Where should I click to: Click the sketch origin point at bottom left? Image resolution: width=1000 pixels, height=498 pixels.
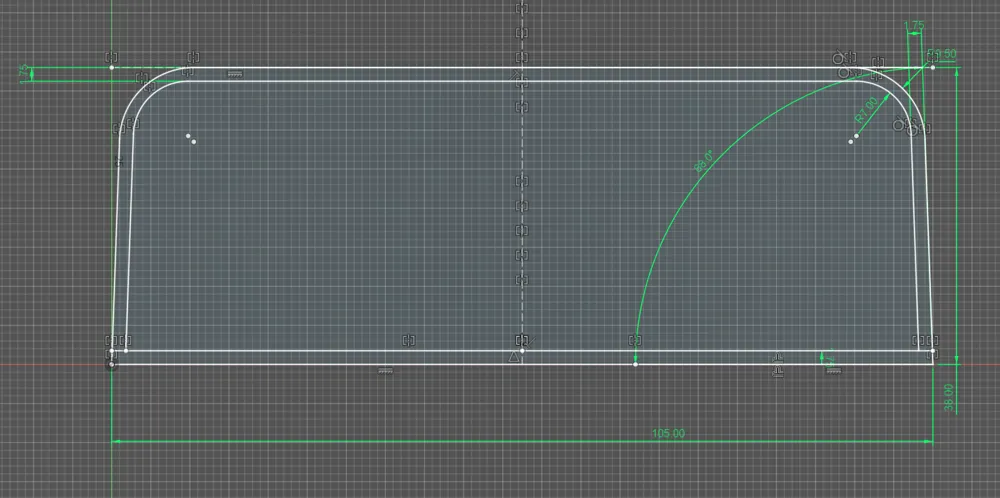pyautogui.click(x=112, y=365)
